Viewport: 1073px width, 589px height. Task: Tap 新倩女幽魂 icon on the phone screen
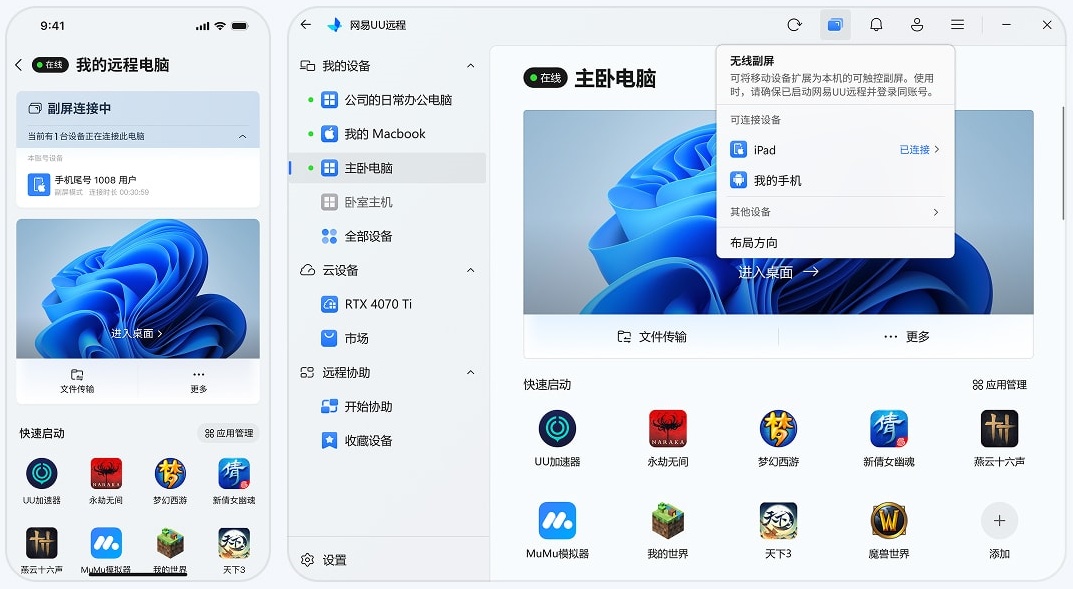234,473
